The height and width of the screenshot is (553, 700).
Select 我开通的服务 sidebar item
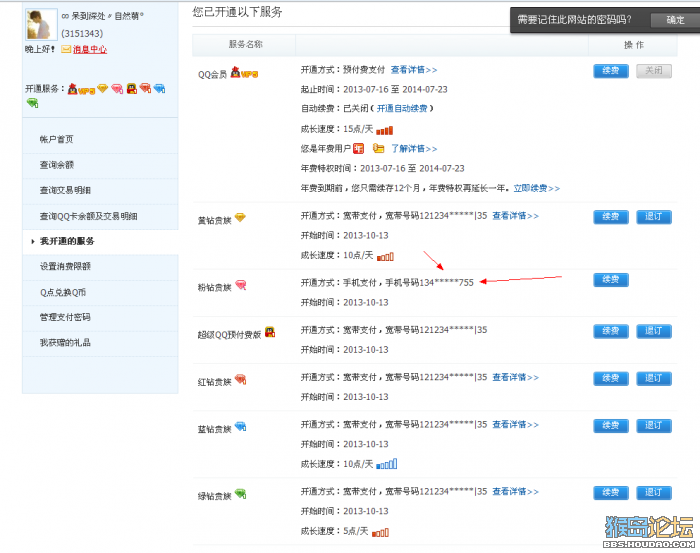[x=67, y=241]
